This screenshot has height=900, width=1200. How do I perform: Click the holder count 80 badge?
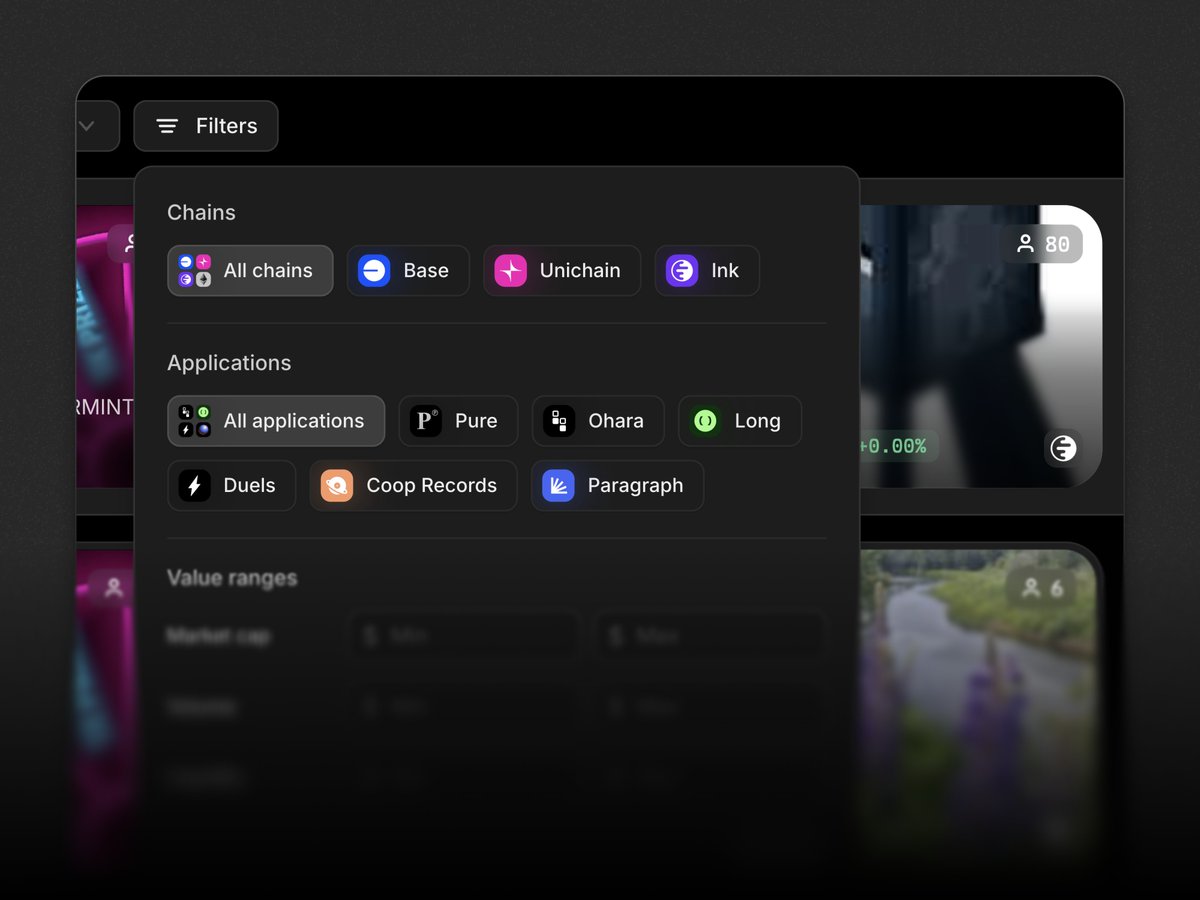1042,244
